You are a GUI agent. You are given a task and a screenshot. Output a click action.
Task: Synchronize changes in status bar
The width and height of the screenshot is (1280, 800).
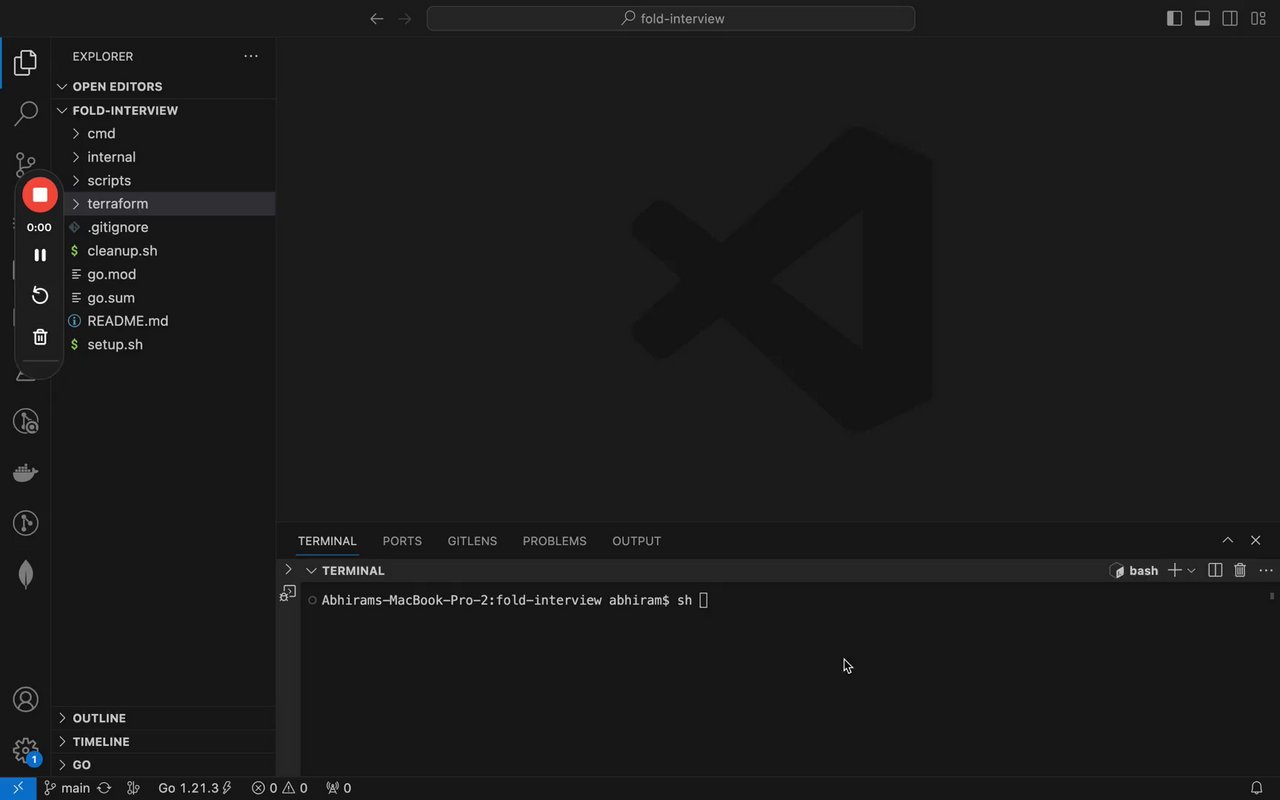click(104, 788)
